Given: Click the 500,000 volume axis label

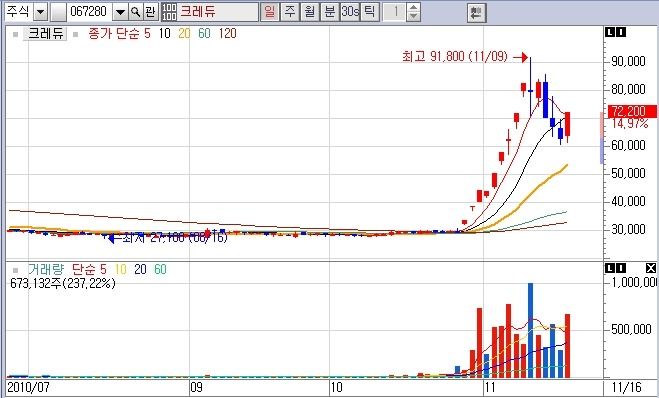Looking at the screenshot, I should (631, 329).
